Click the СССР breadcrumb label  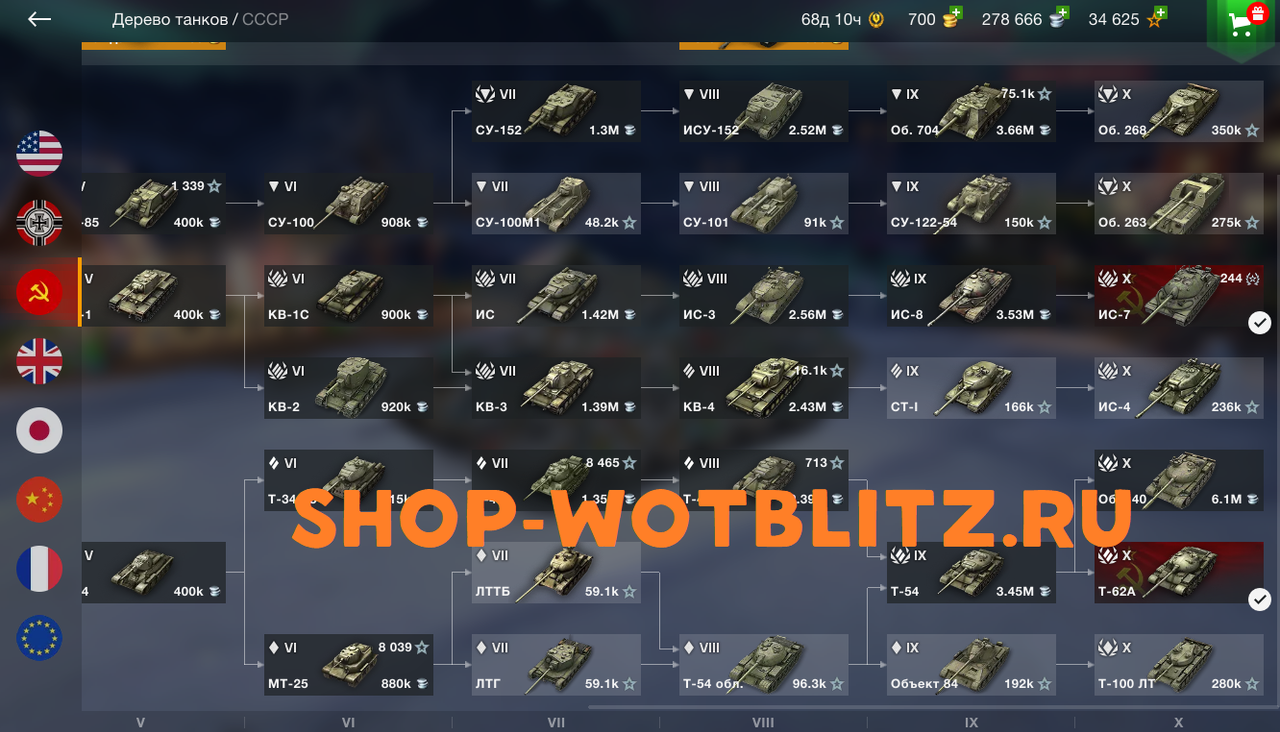(265, 19)
